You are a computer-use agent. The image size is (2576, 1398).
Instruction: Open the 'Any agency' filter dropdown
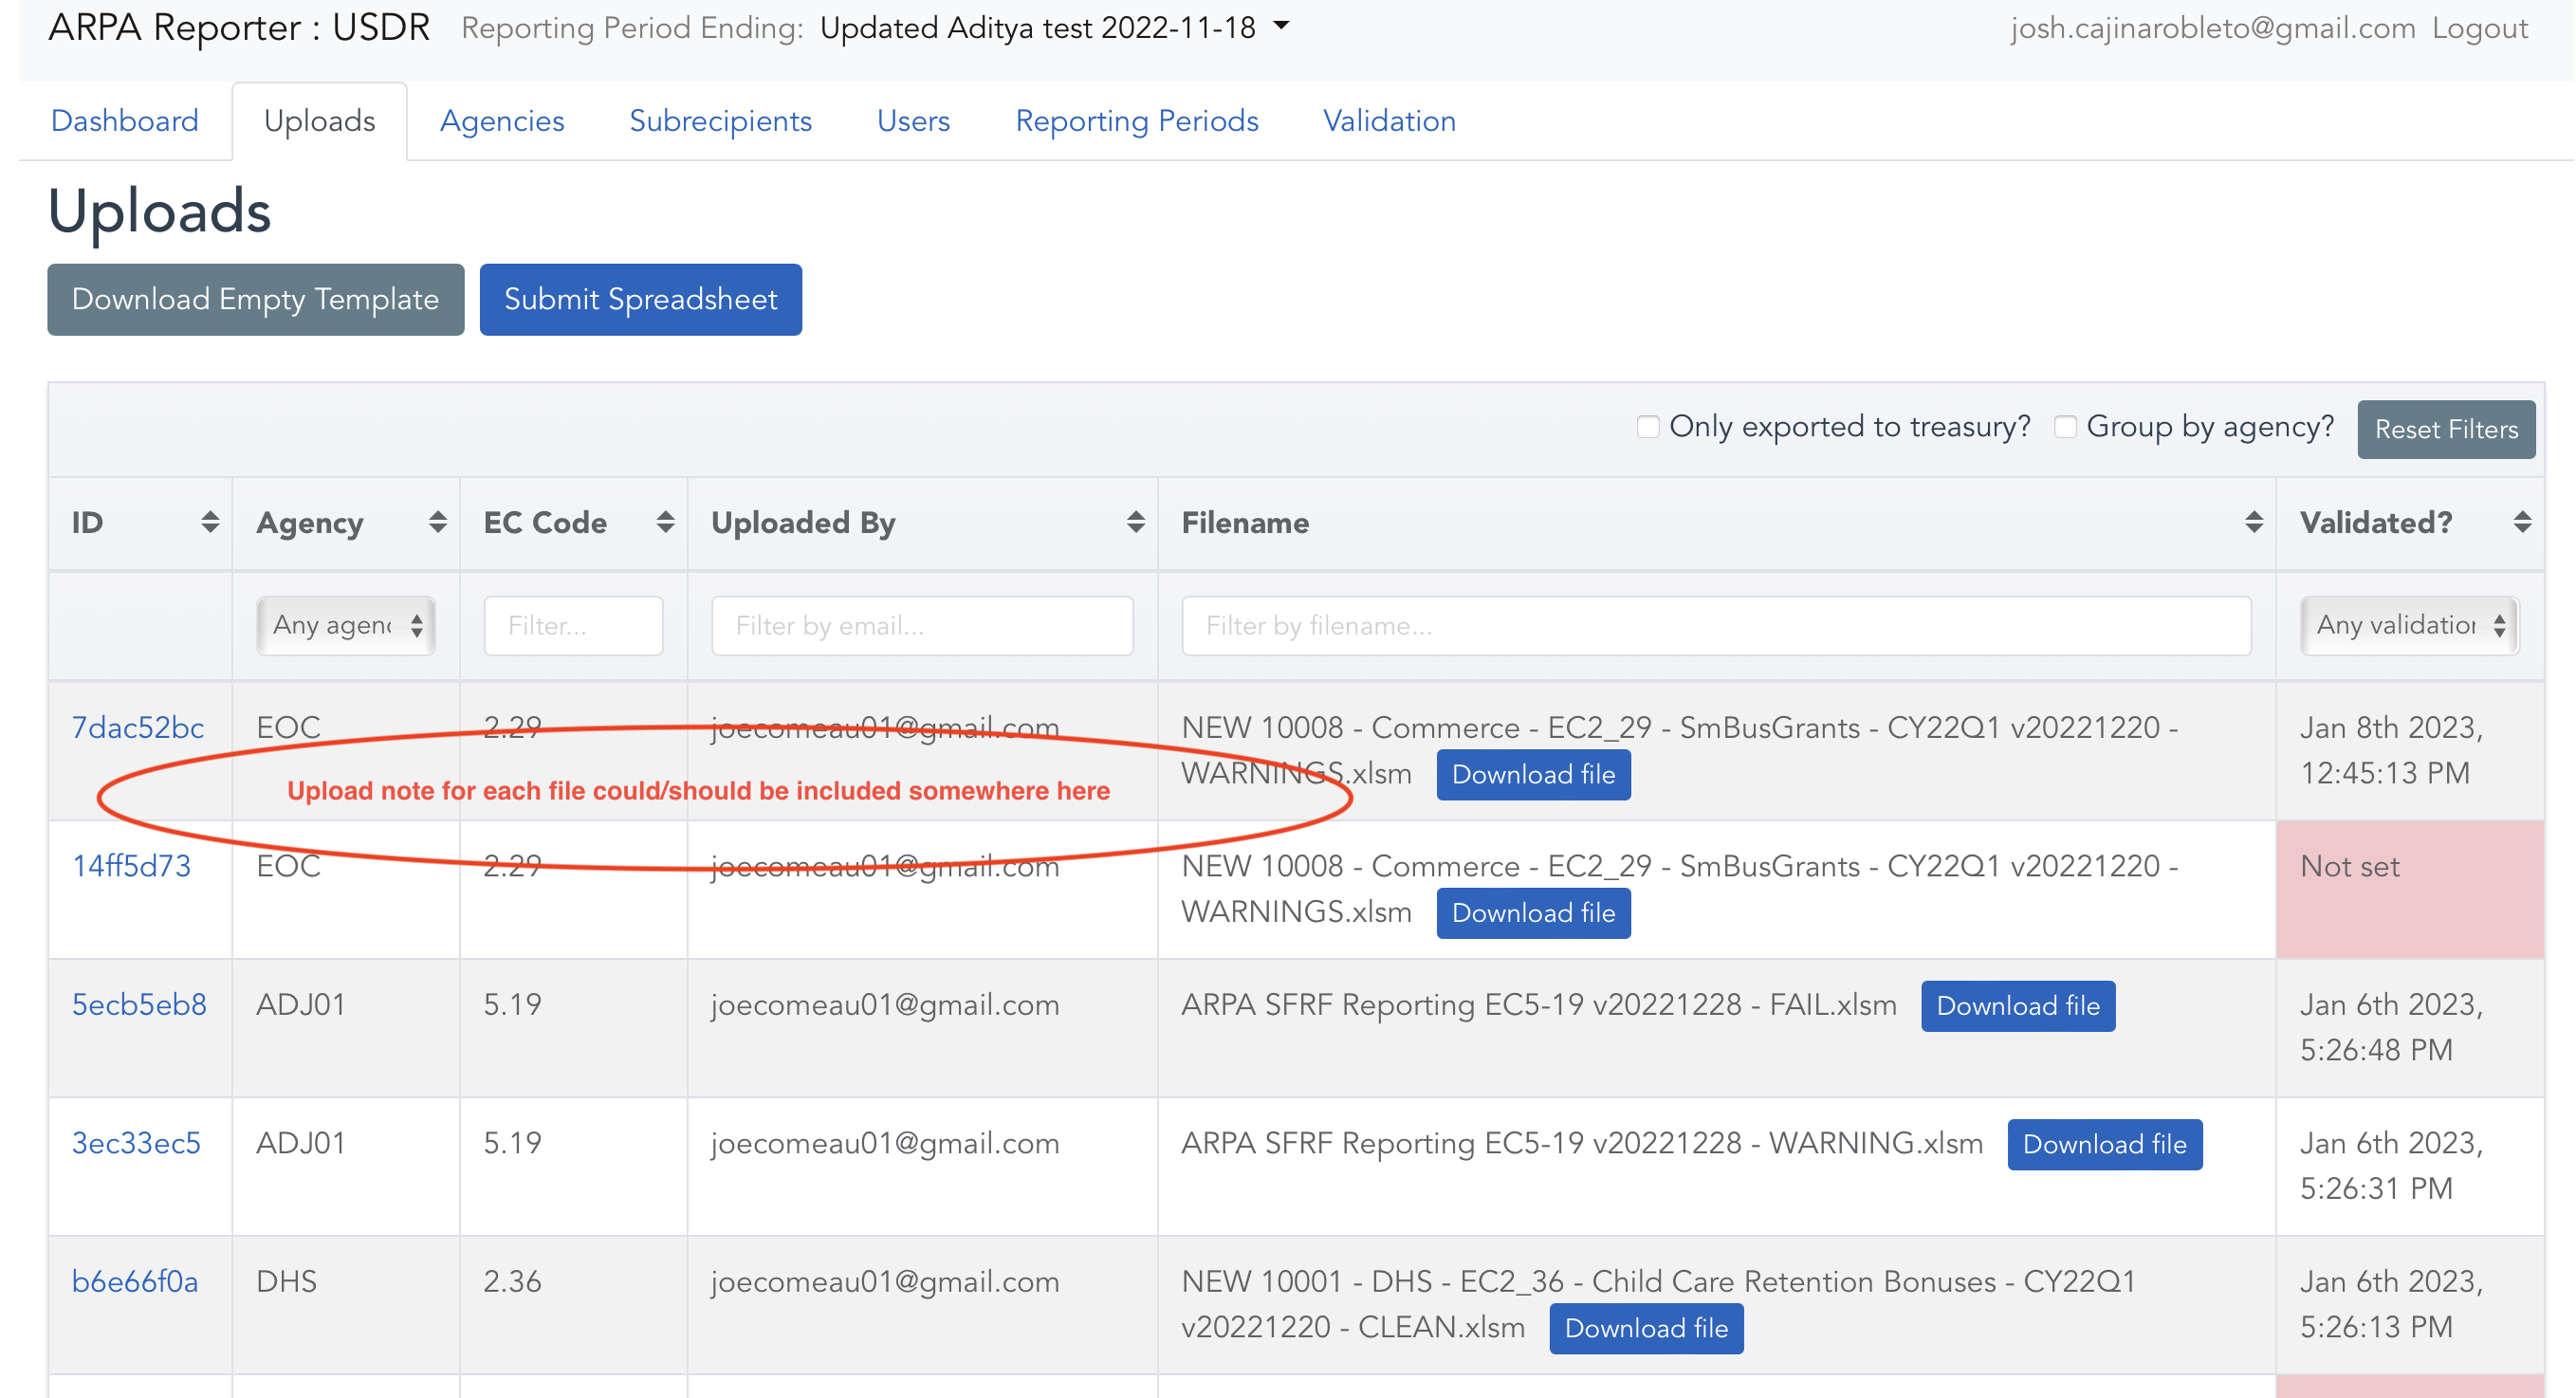[x=345, y=625]
